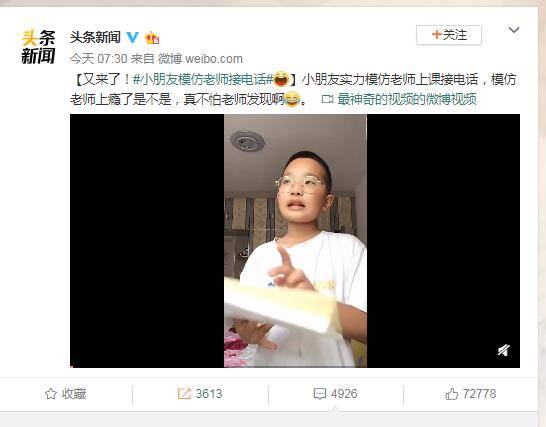The height and width of the screenshot is (427, 546).
Task: Click the laughing emoji in the hashtag title
Action: tap(281, 79)
